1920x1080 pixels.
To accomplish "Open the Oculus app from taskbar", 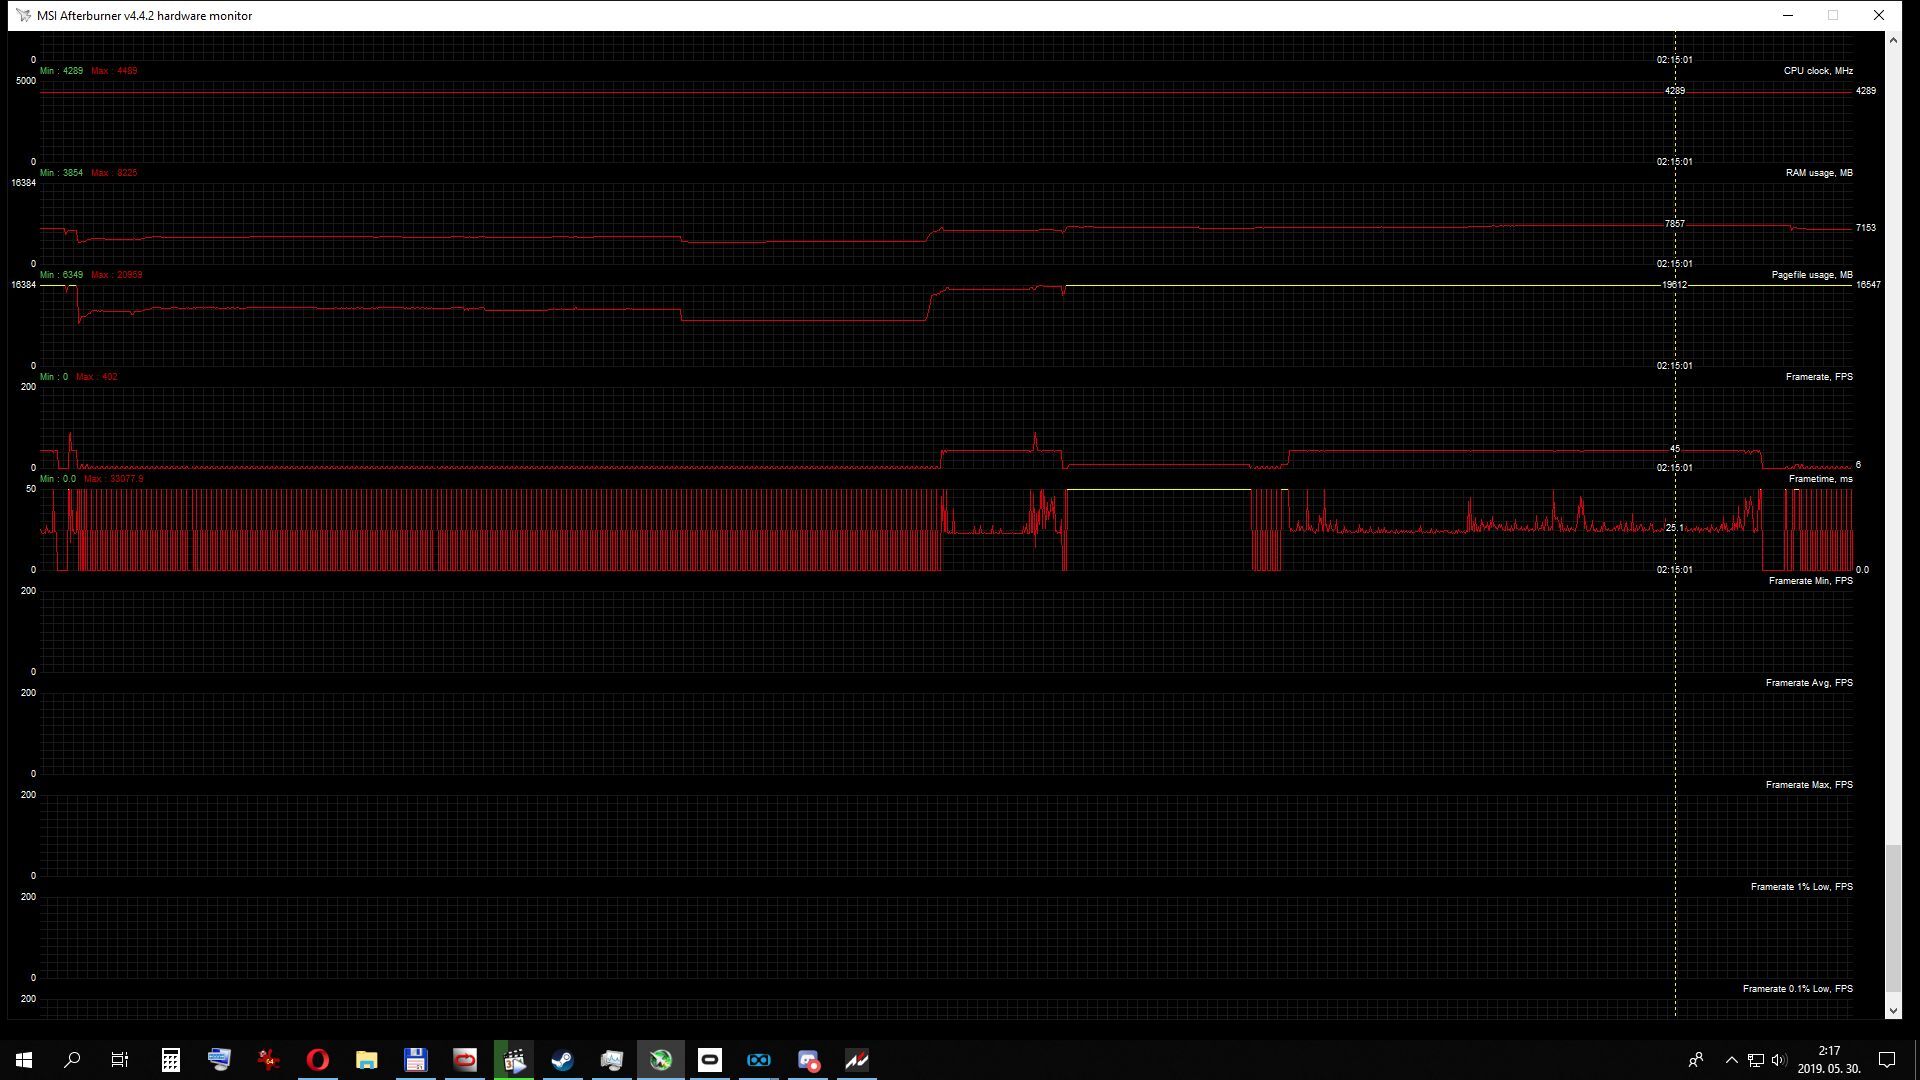I will point(710,1060).
